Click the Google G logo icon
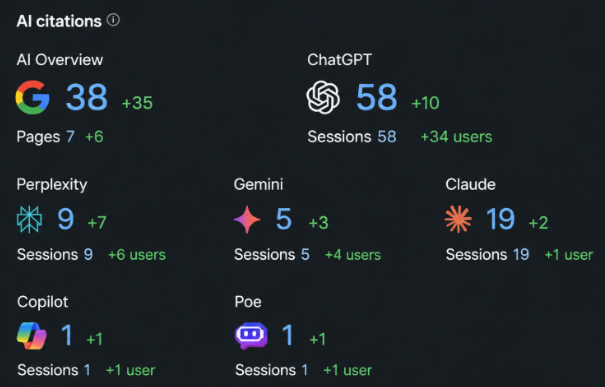 [32, 97]
